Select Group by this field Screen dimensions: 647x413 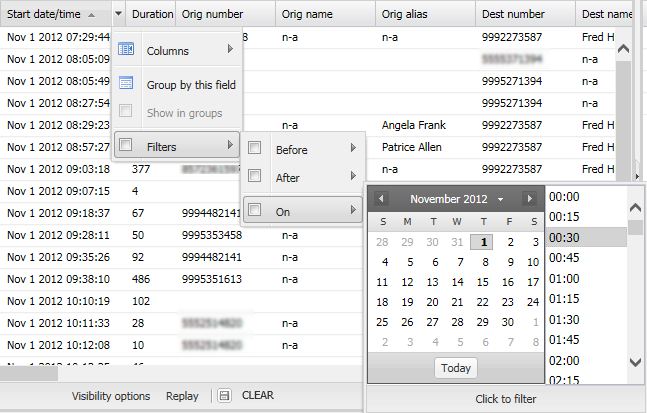pos(191,85)
